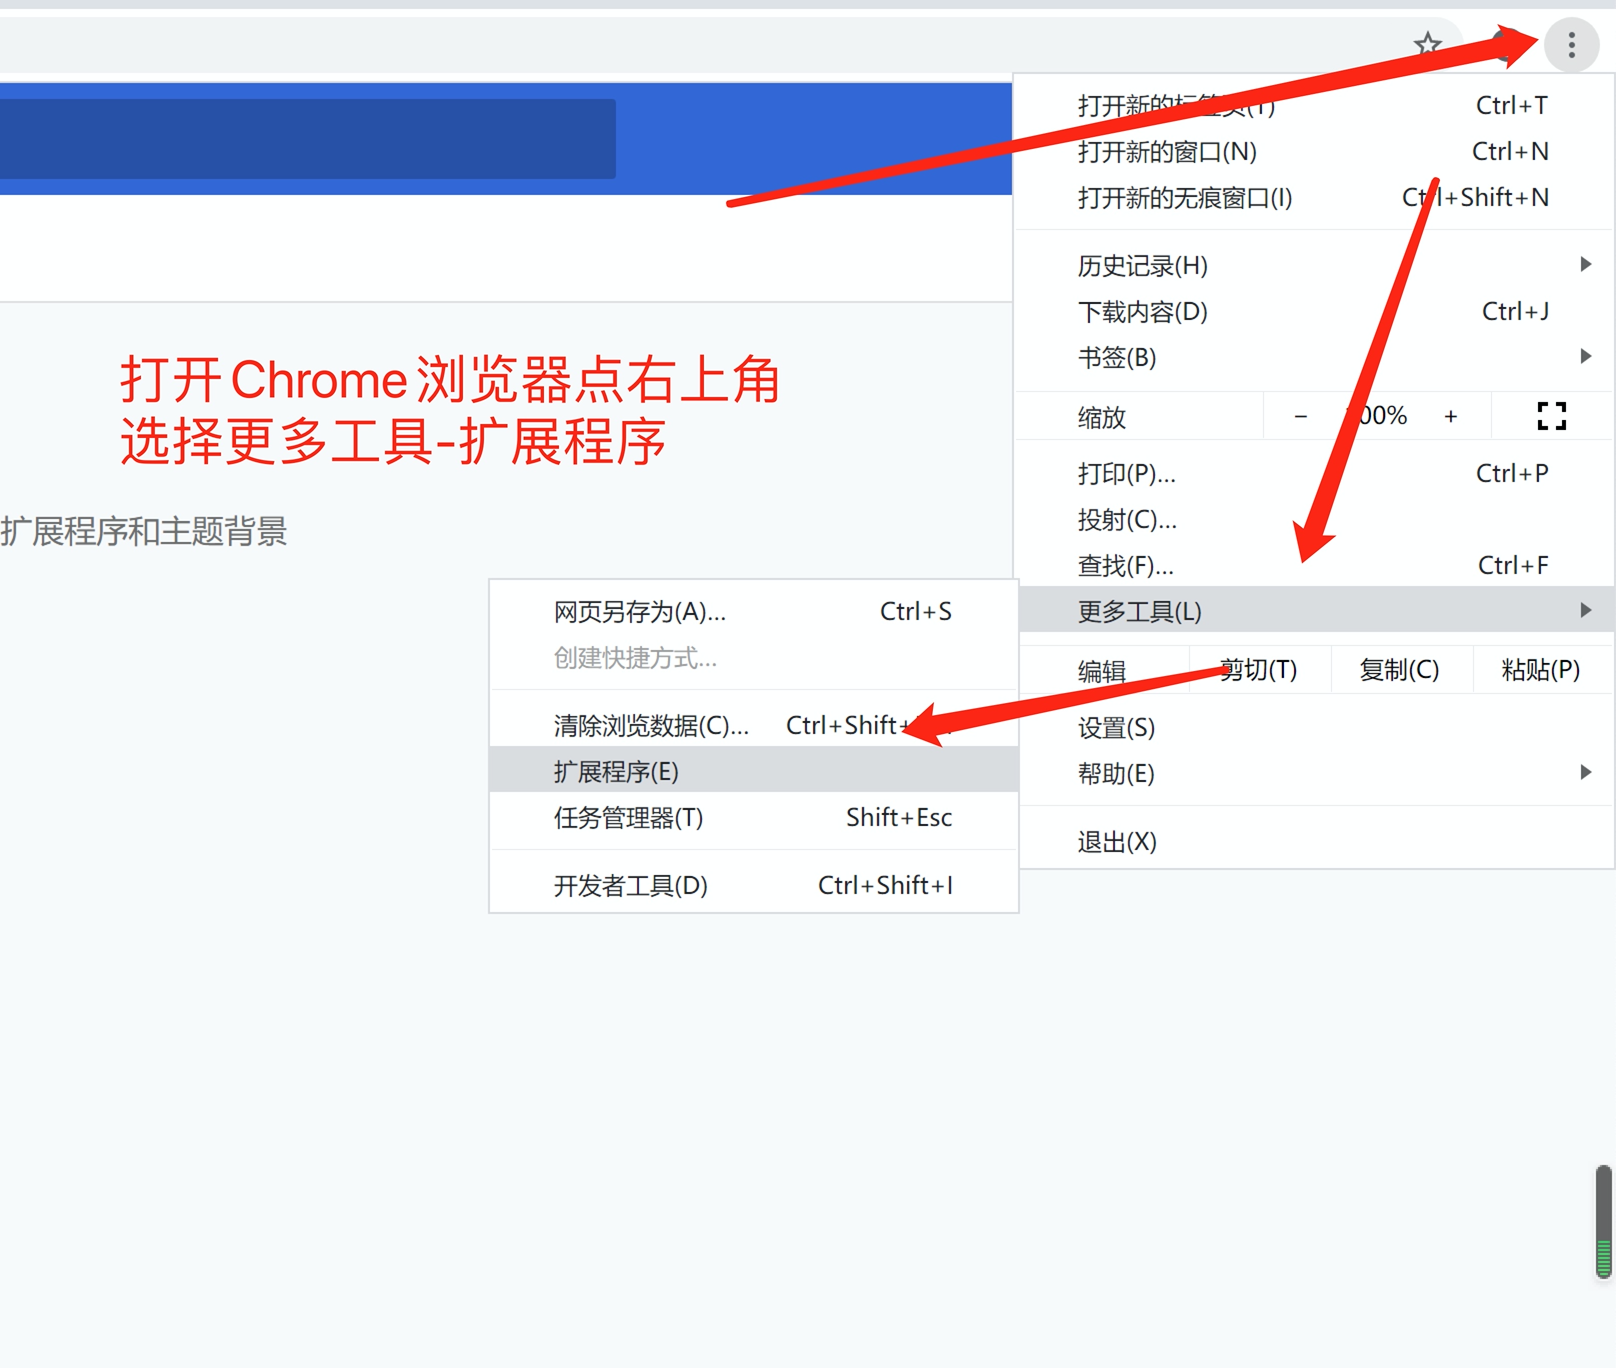Screen dimensions: 1616x1368
Task: Select Cast (投射) menu entry
Action: point(1314,519)
